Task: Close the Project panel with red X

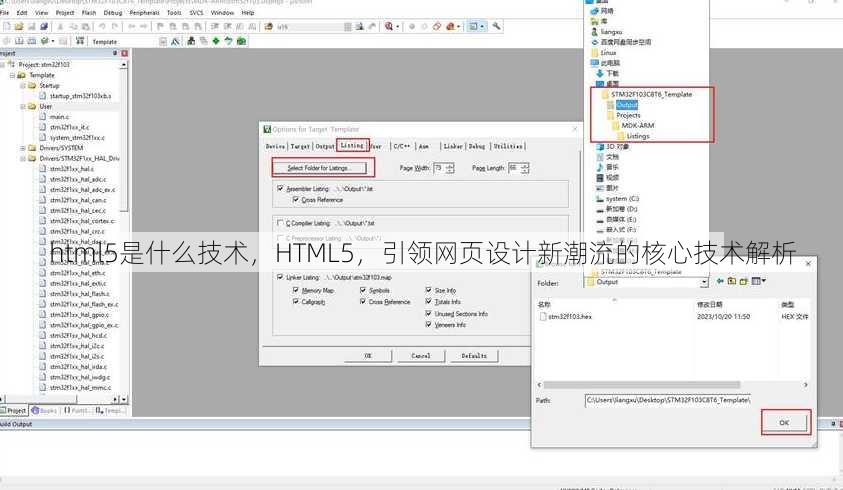Action: (124, 53)
